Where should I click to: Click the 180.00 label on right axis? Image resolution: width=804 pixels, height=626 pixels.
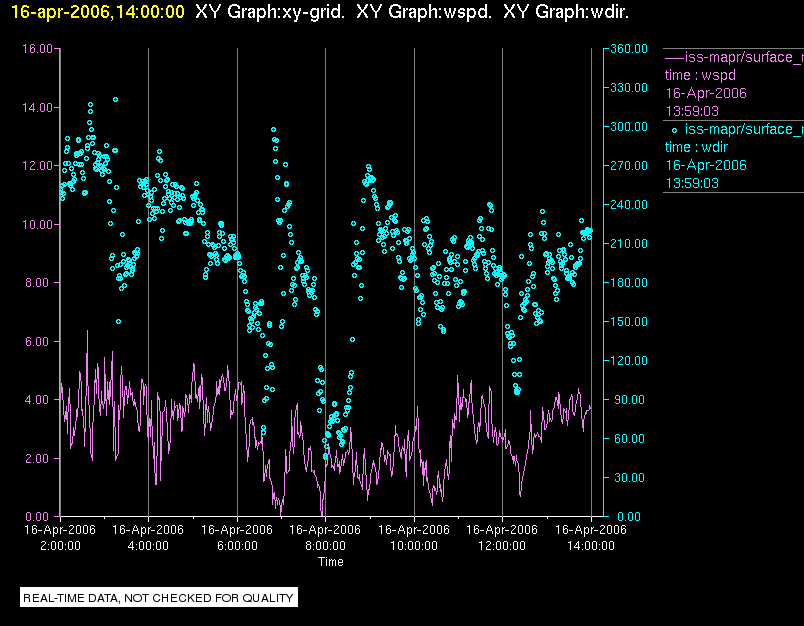[629, 282]
